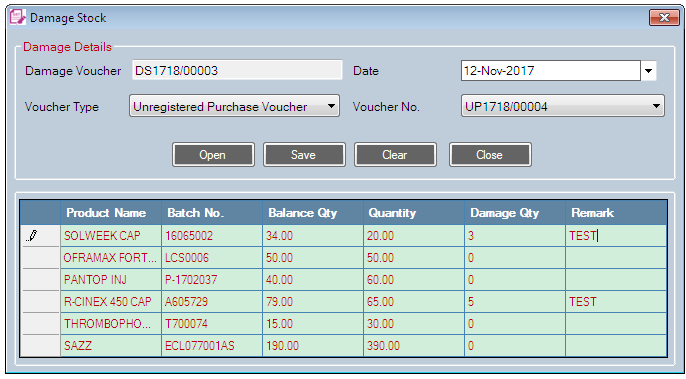This screenshot has width=686, height=379.
Task: Close the Damage Stock window
Action: coord(664,18)
